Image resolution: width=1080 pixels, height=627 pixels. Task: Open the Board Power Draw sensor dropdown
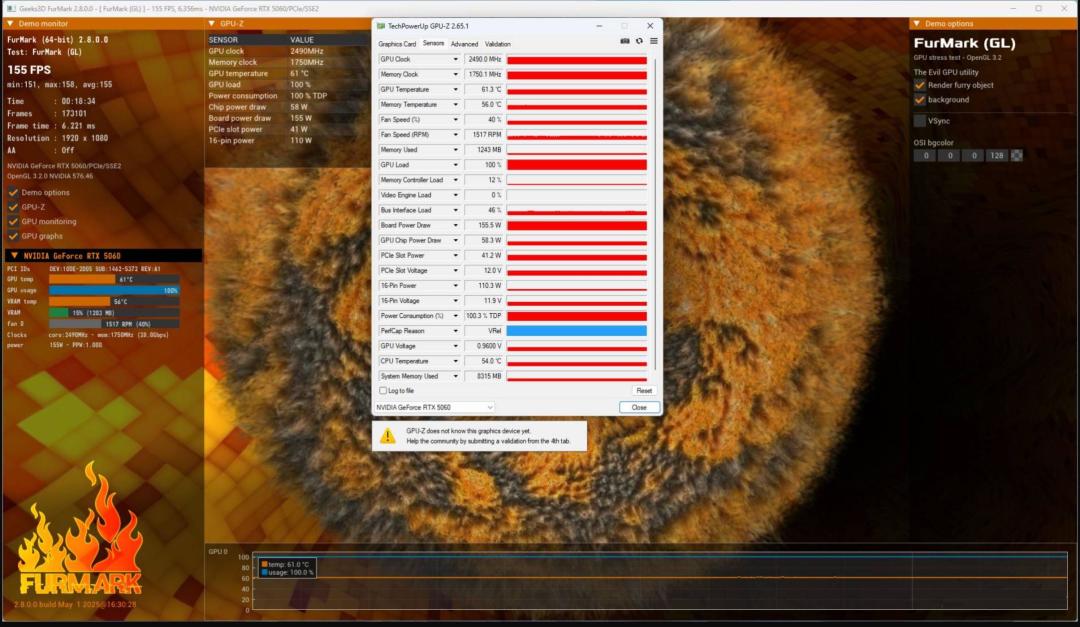[x=455, y=225]
